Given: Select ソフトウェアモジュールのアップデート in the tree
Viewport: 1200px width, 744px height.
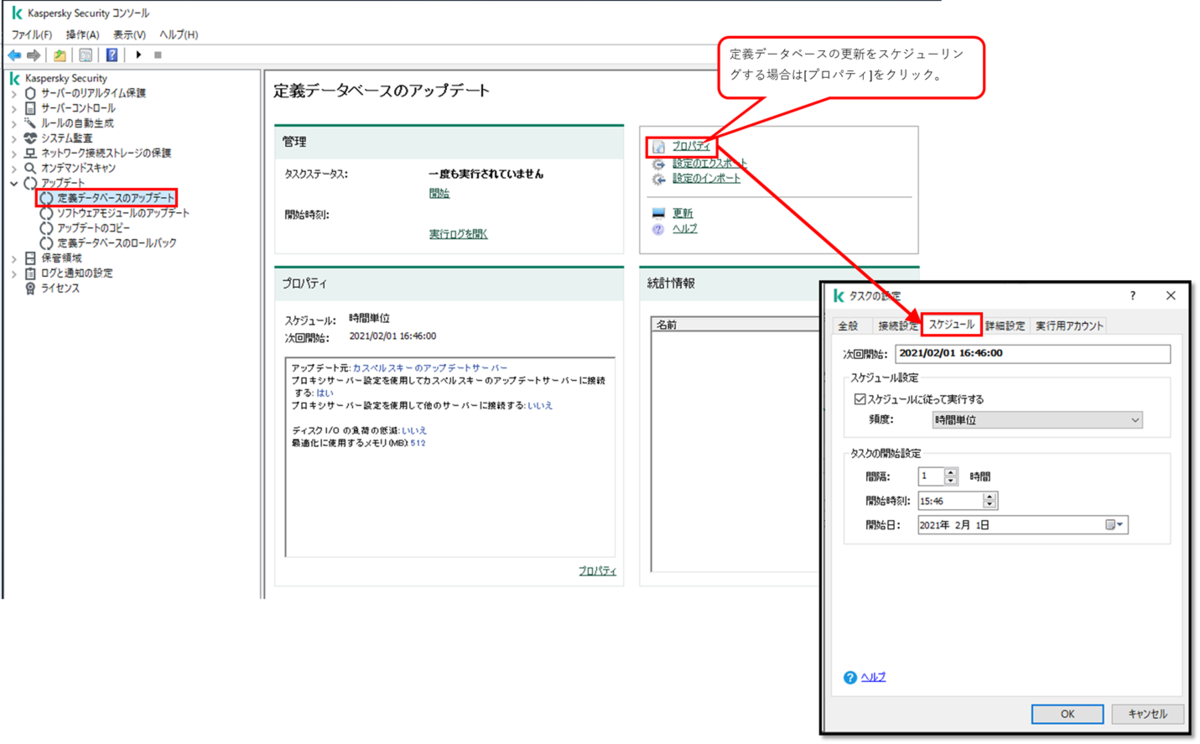Looking at the screenshot, I should pos(123,213).
